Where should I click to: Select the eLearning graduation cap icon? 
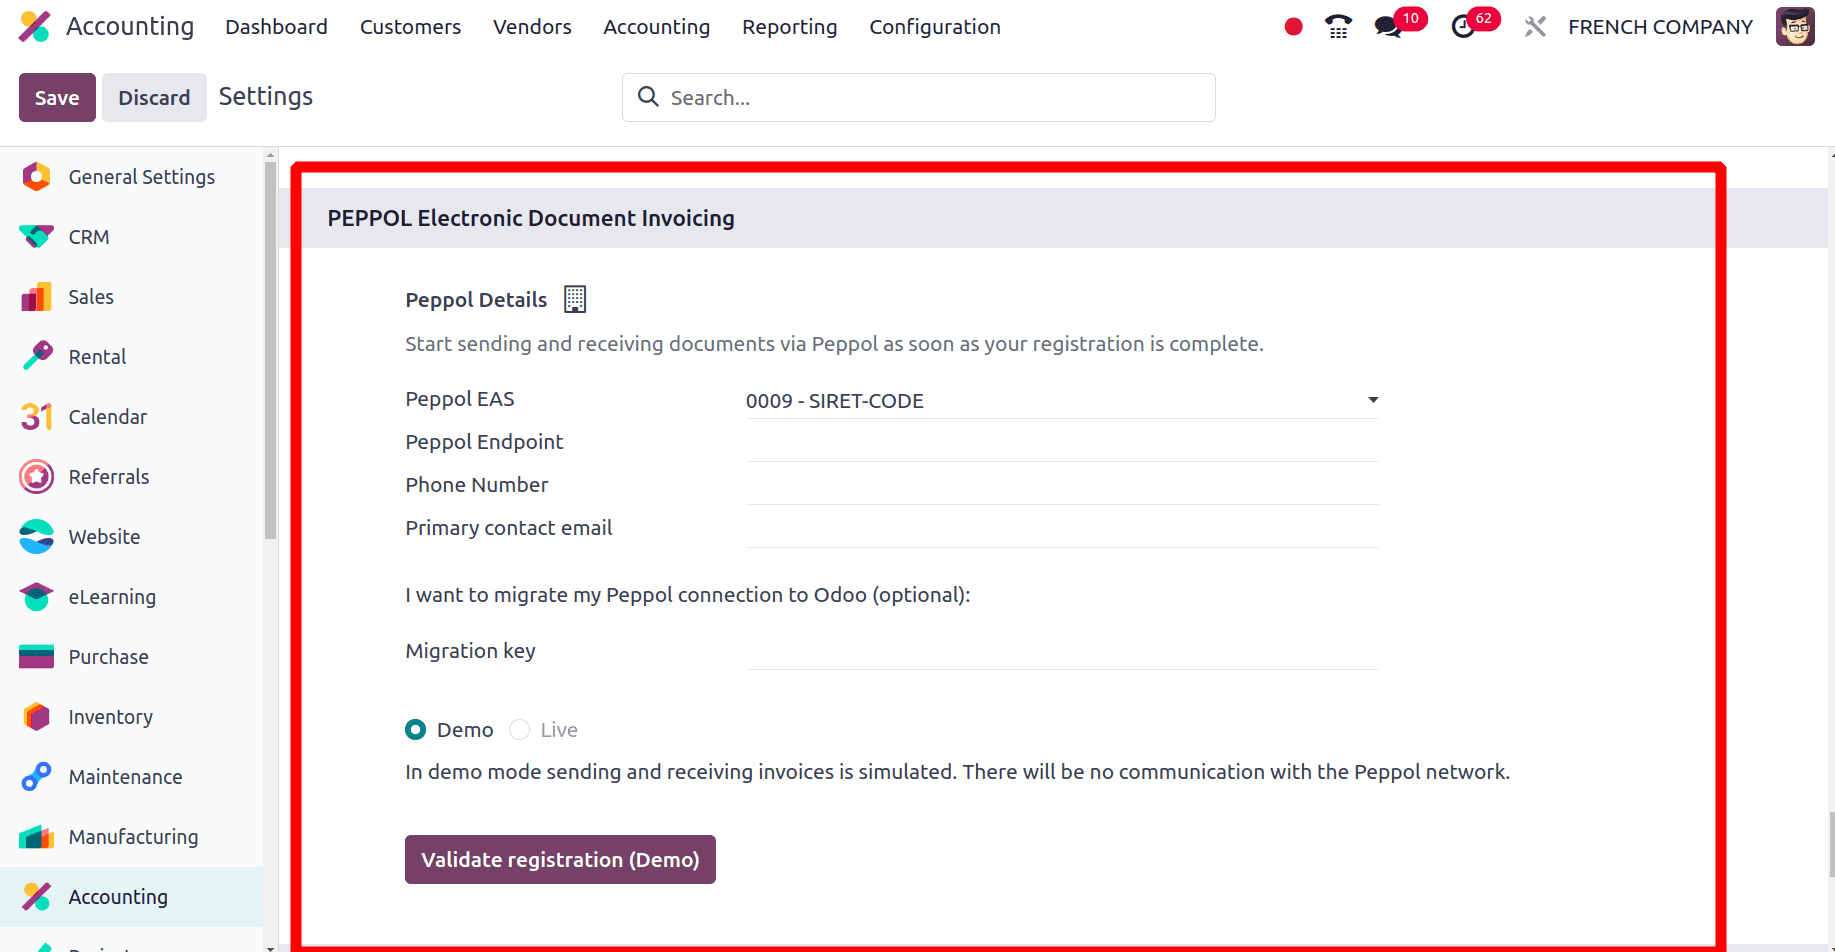point(36,597)
